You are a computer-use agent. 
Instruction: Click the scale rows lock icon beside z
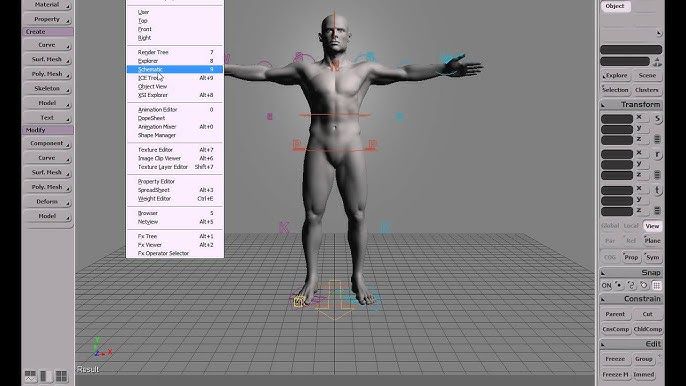657,139
